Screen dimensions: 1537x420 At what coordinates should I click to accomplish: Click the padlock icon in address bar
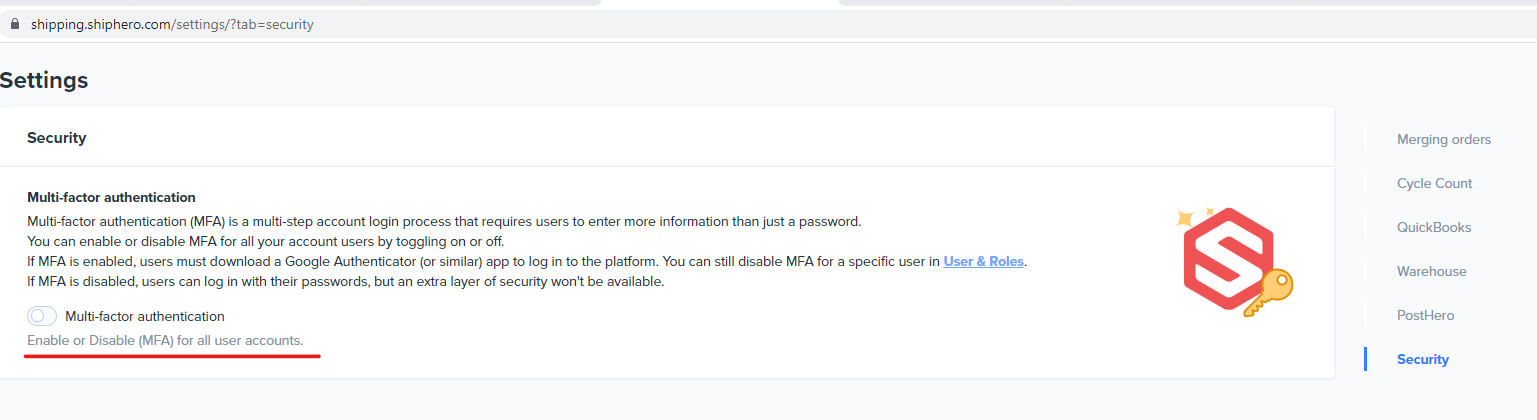tap(15, 24)
